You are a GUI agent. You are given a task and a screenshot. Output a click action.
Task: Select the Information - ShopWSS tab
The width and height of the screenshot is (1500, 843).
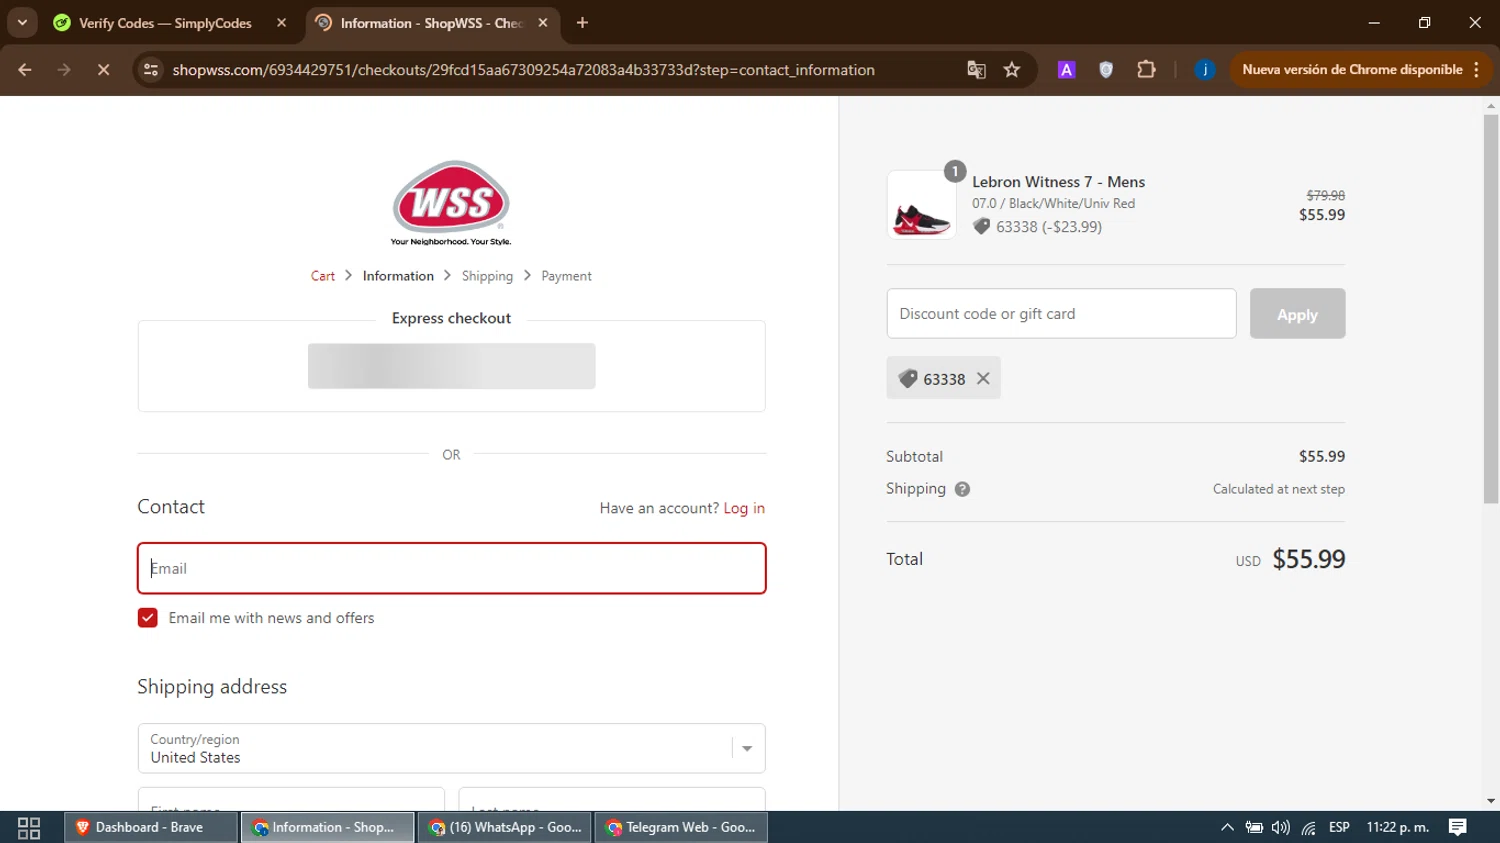(431, 23)
